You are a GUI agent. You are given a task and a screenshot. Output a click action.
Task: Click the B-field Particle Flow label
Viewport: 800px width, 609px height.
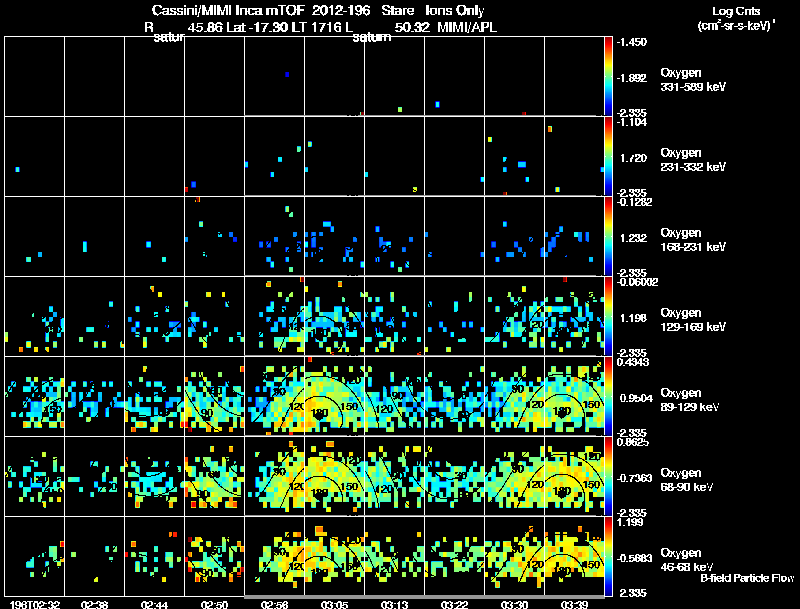pos(747,578)
